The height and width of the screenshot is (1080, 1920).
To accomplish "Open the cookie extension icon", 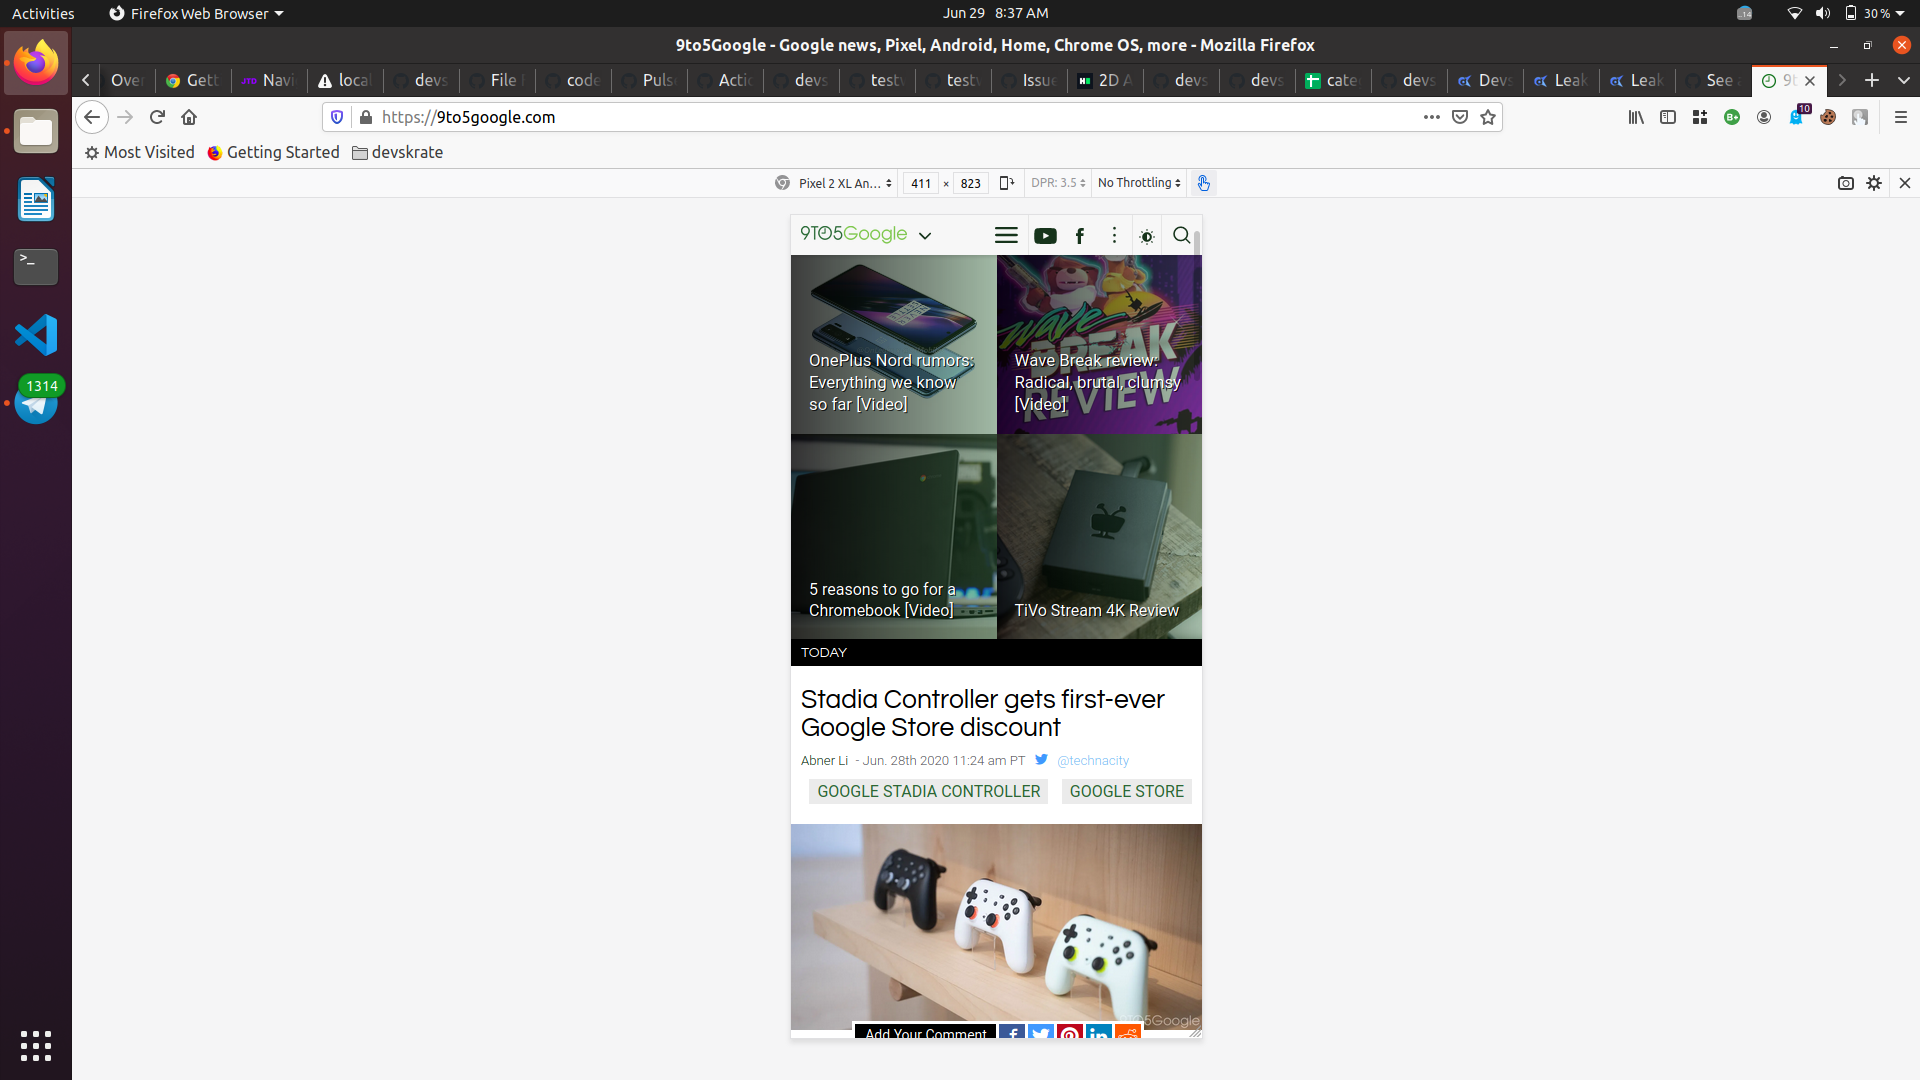I will (1828, 117).
